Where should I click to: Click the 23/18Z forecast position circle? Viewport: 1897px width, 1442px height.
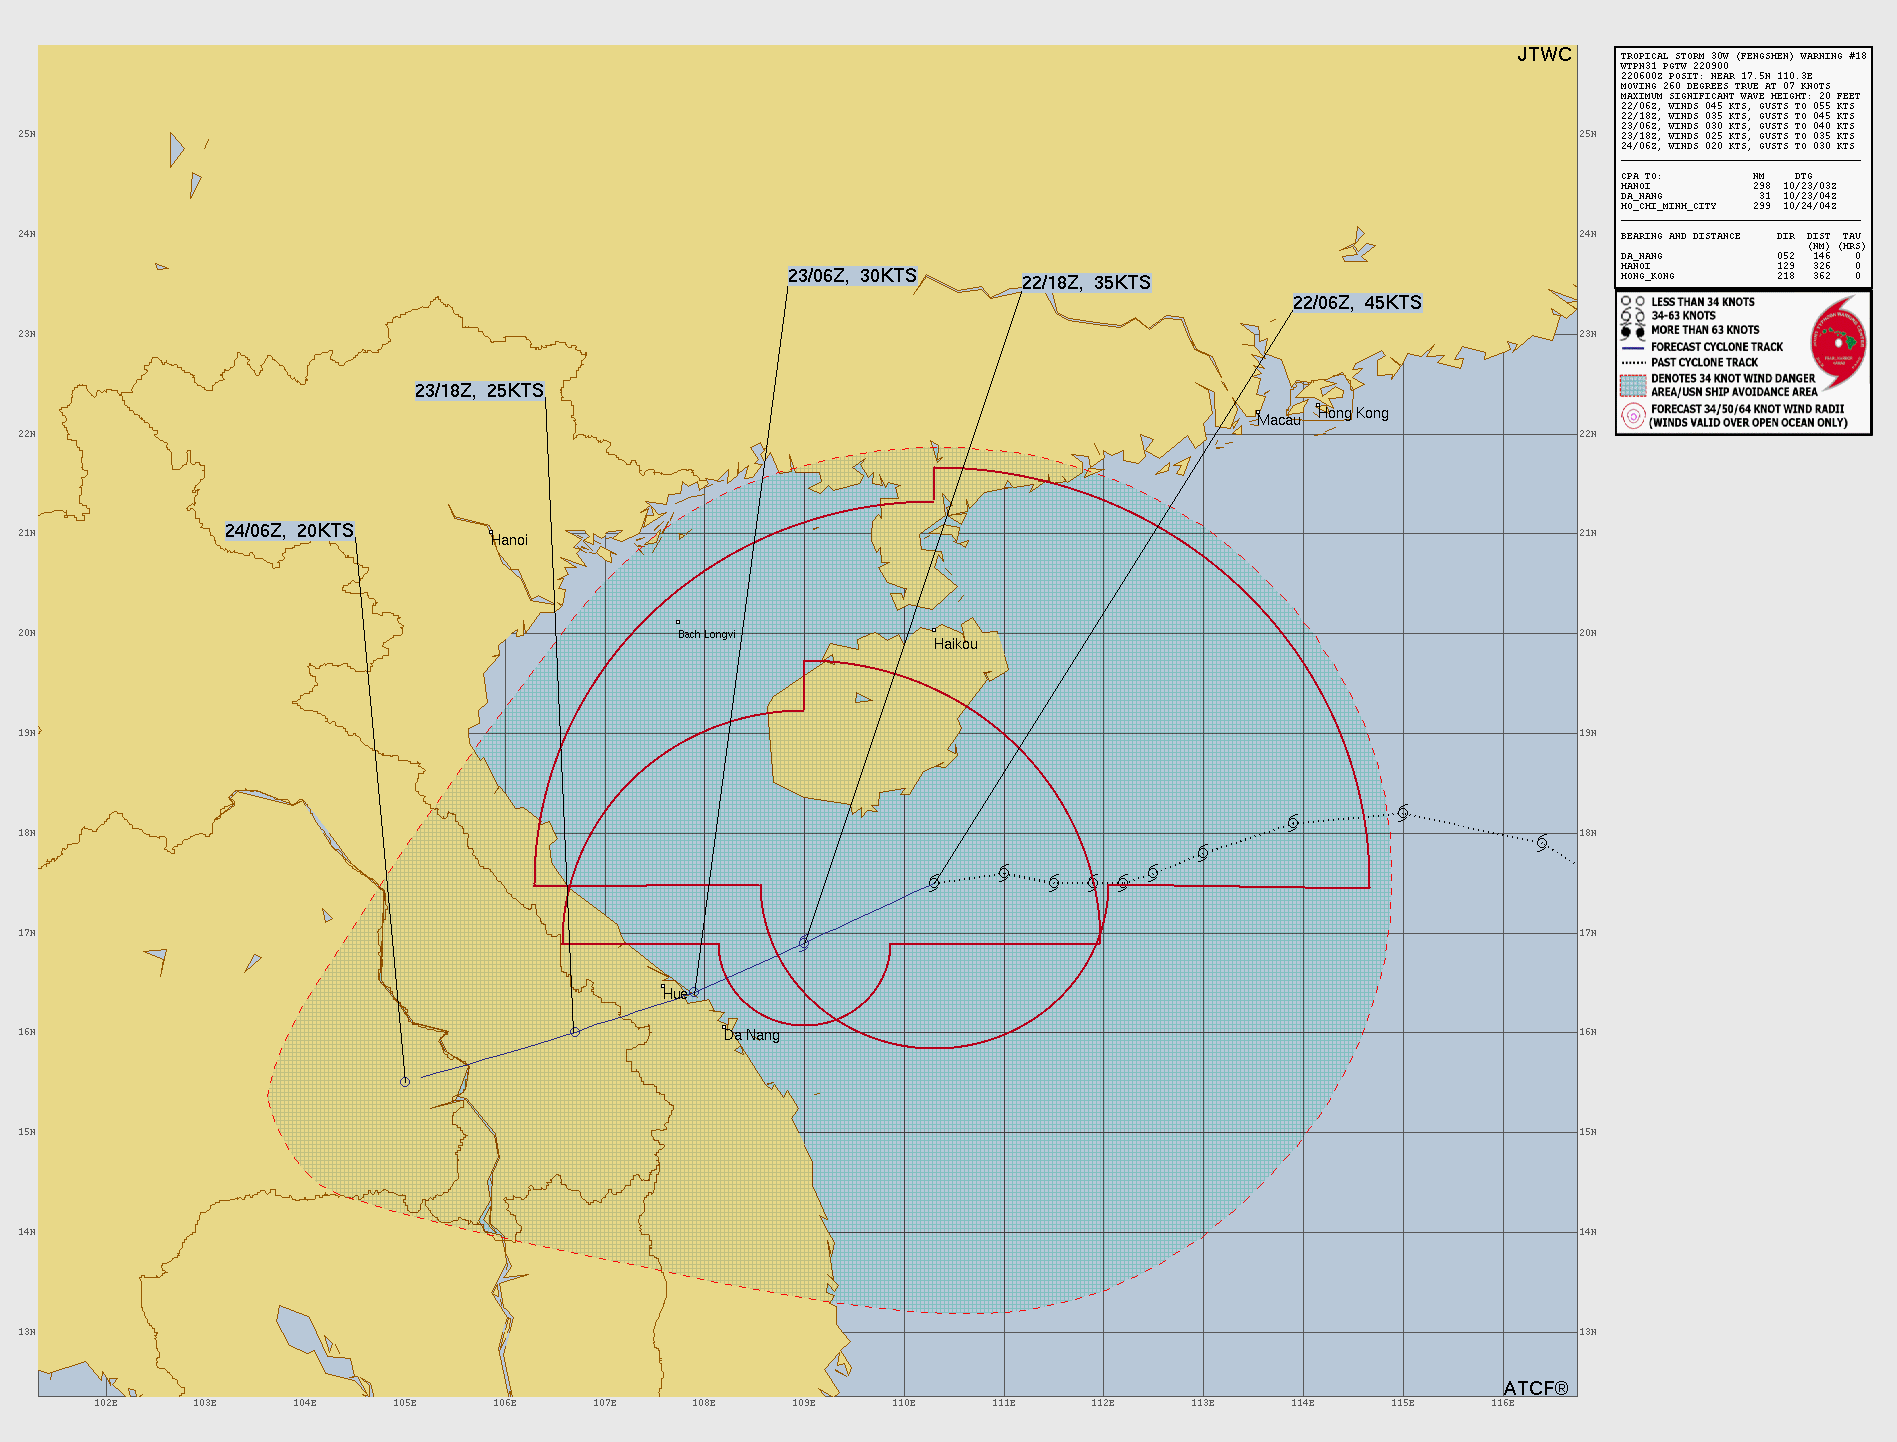coord(575,1032)
